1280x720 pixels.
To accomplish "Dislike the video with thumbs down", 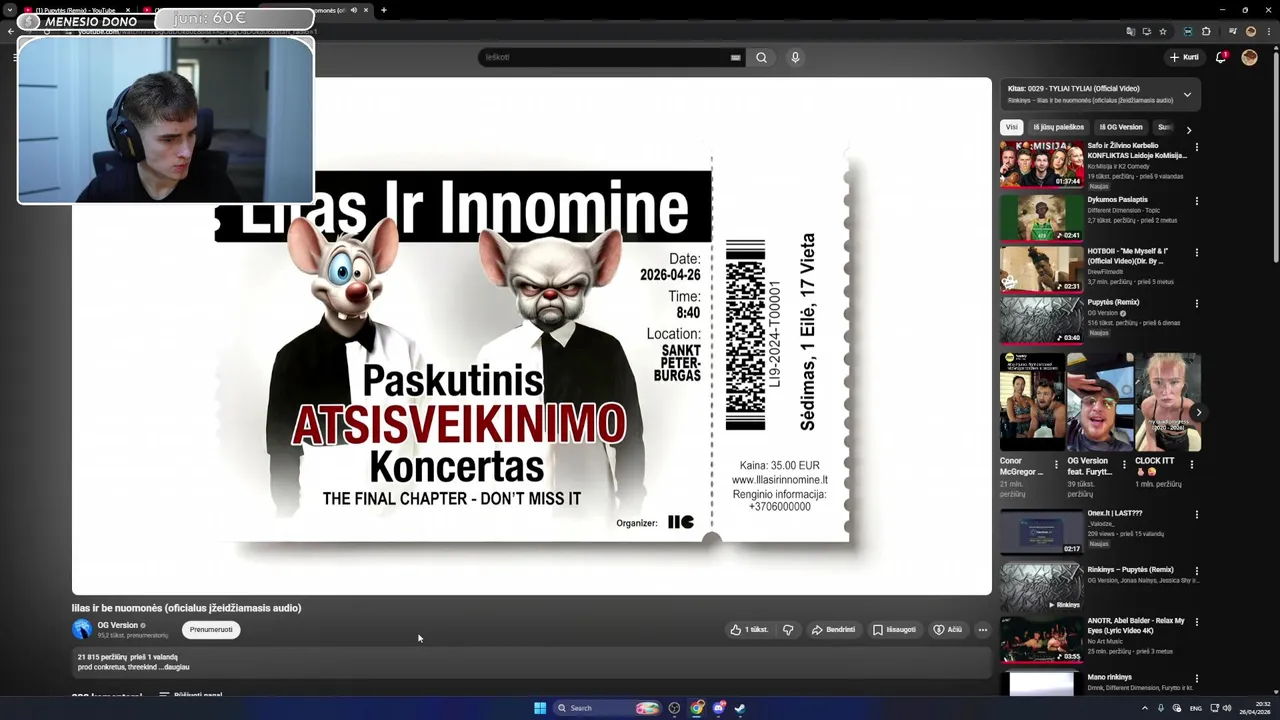I will [788, 630].
